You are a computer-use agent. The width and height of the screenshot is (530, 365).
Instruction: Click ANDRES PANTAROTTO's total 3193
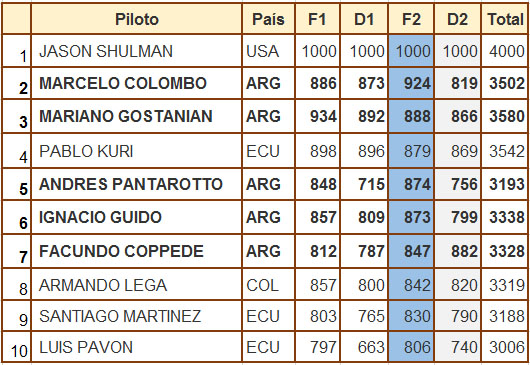point(505,184)
